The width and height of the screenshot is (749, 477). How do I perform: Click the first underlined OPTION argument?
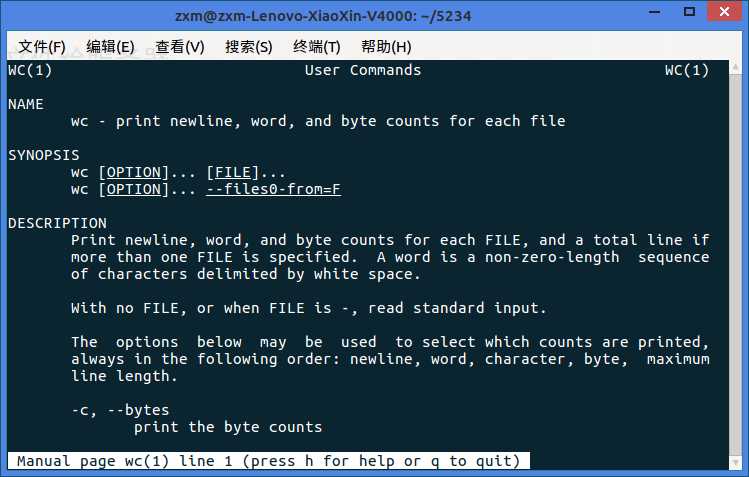(x=134, y=172)
